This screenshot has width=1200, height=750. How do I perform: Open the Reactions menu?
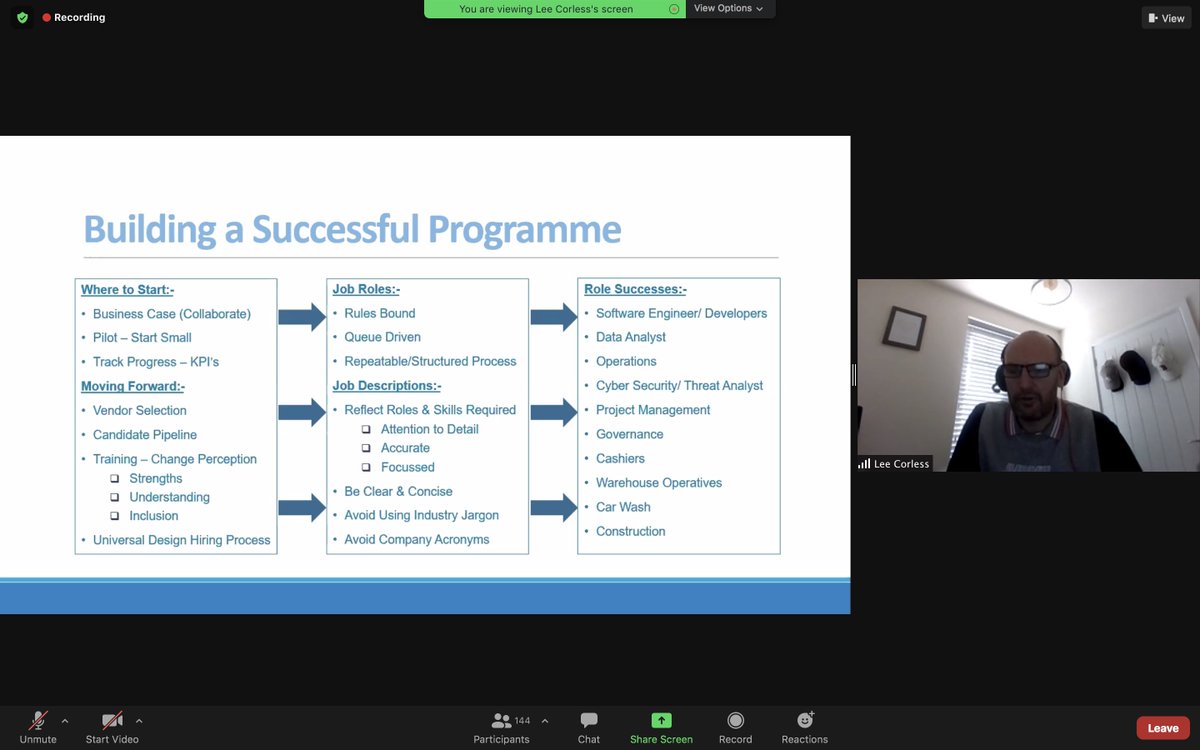(805, 727)
